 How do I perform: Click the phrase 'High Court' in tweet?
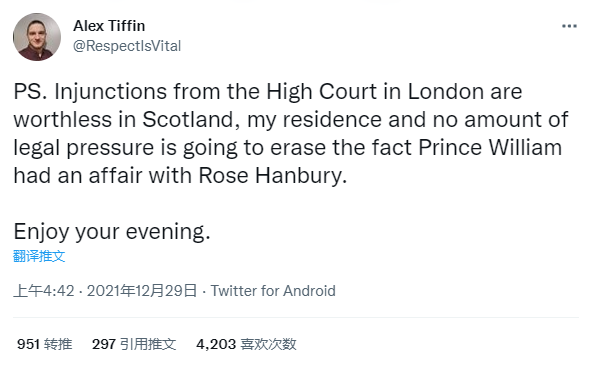click(322, 92)
